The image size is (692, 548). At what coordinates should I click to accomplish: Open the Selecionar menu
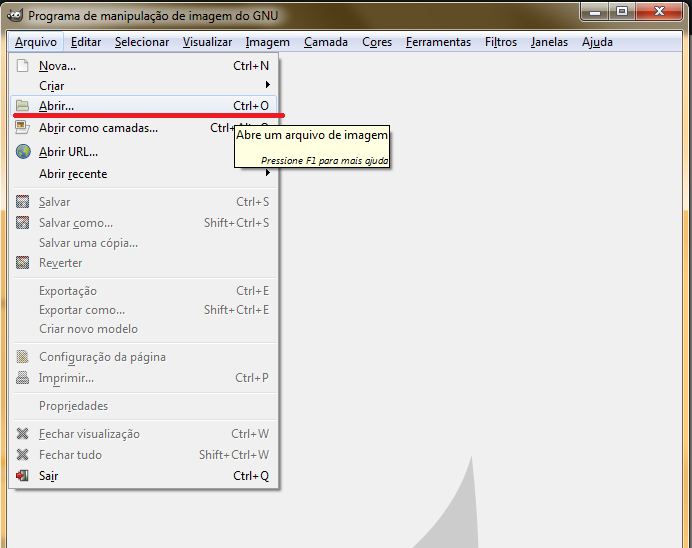[142, 42]
